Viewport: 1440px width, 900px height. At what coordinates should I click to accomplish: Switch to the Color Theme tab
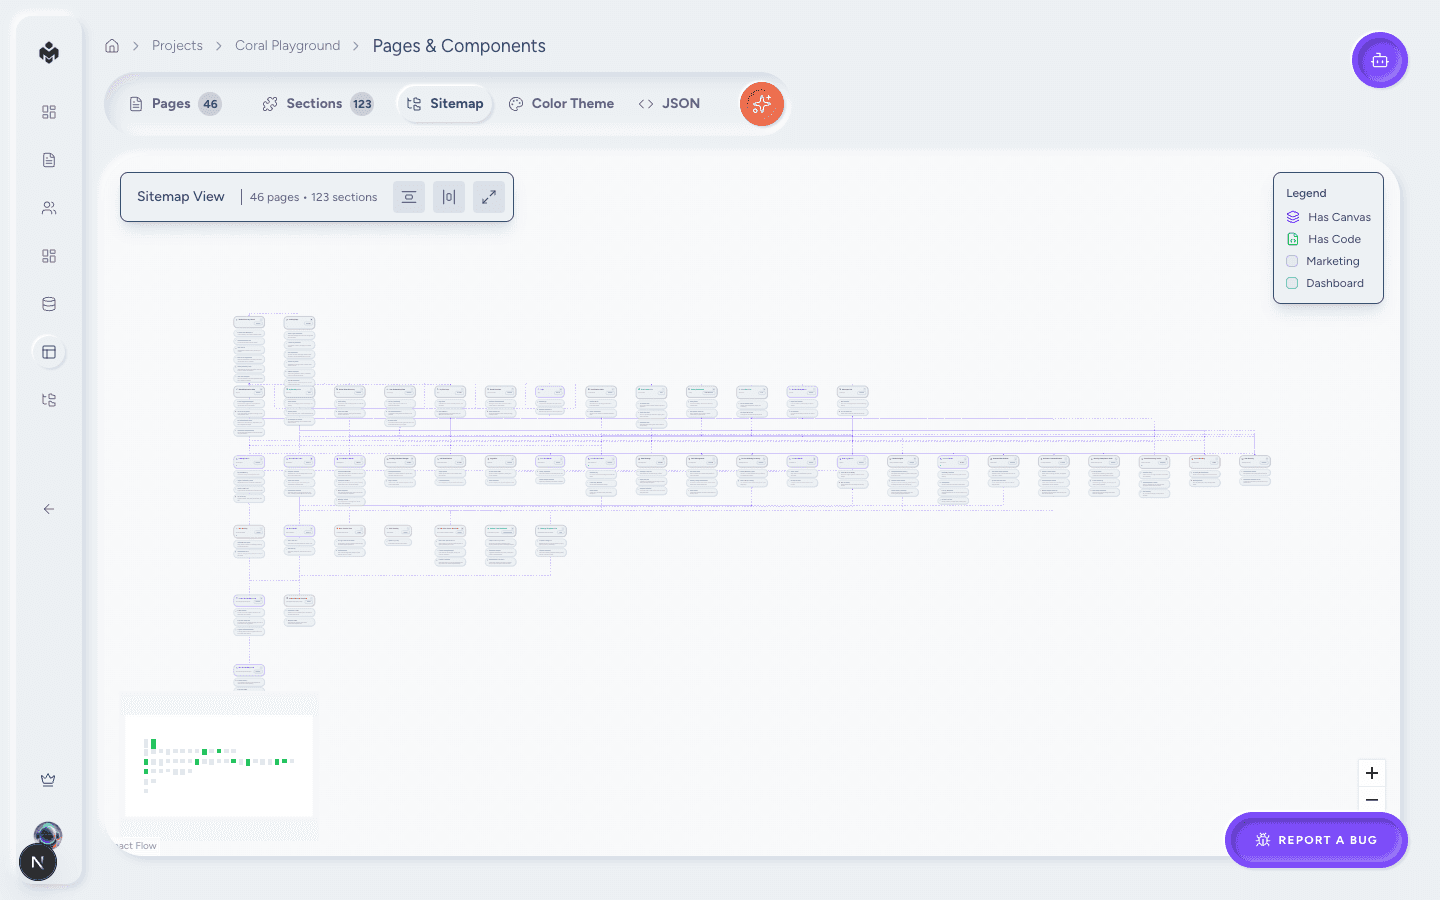coord(561,103)
